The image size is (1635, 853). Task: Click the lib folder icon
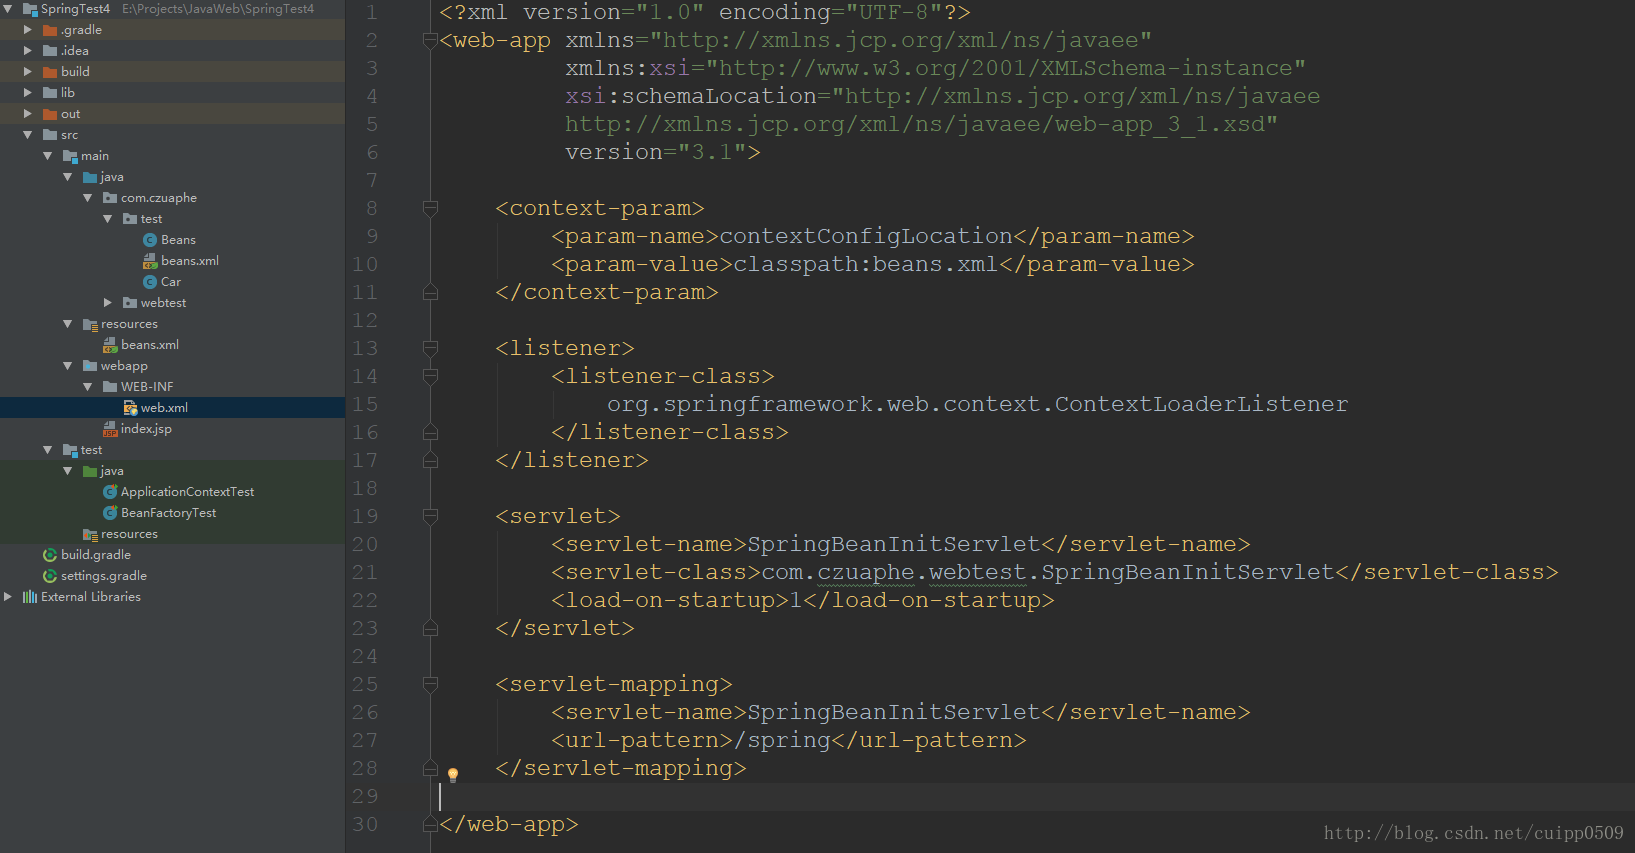point(50,93)
